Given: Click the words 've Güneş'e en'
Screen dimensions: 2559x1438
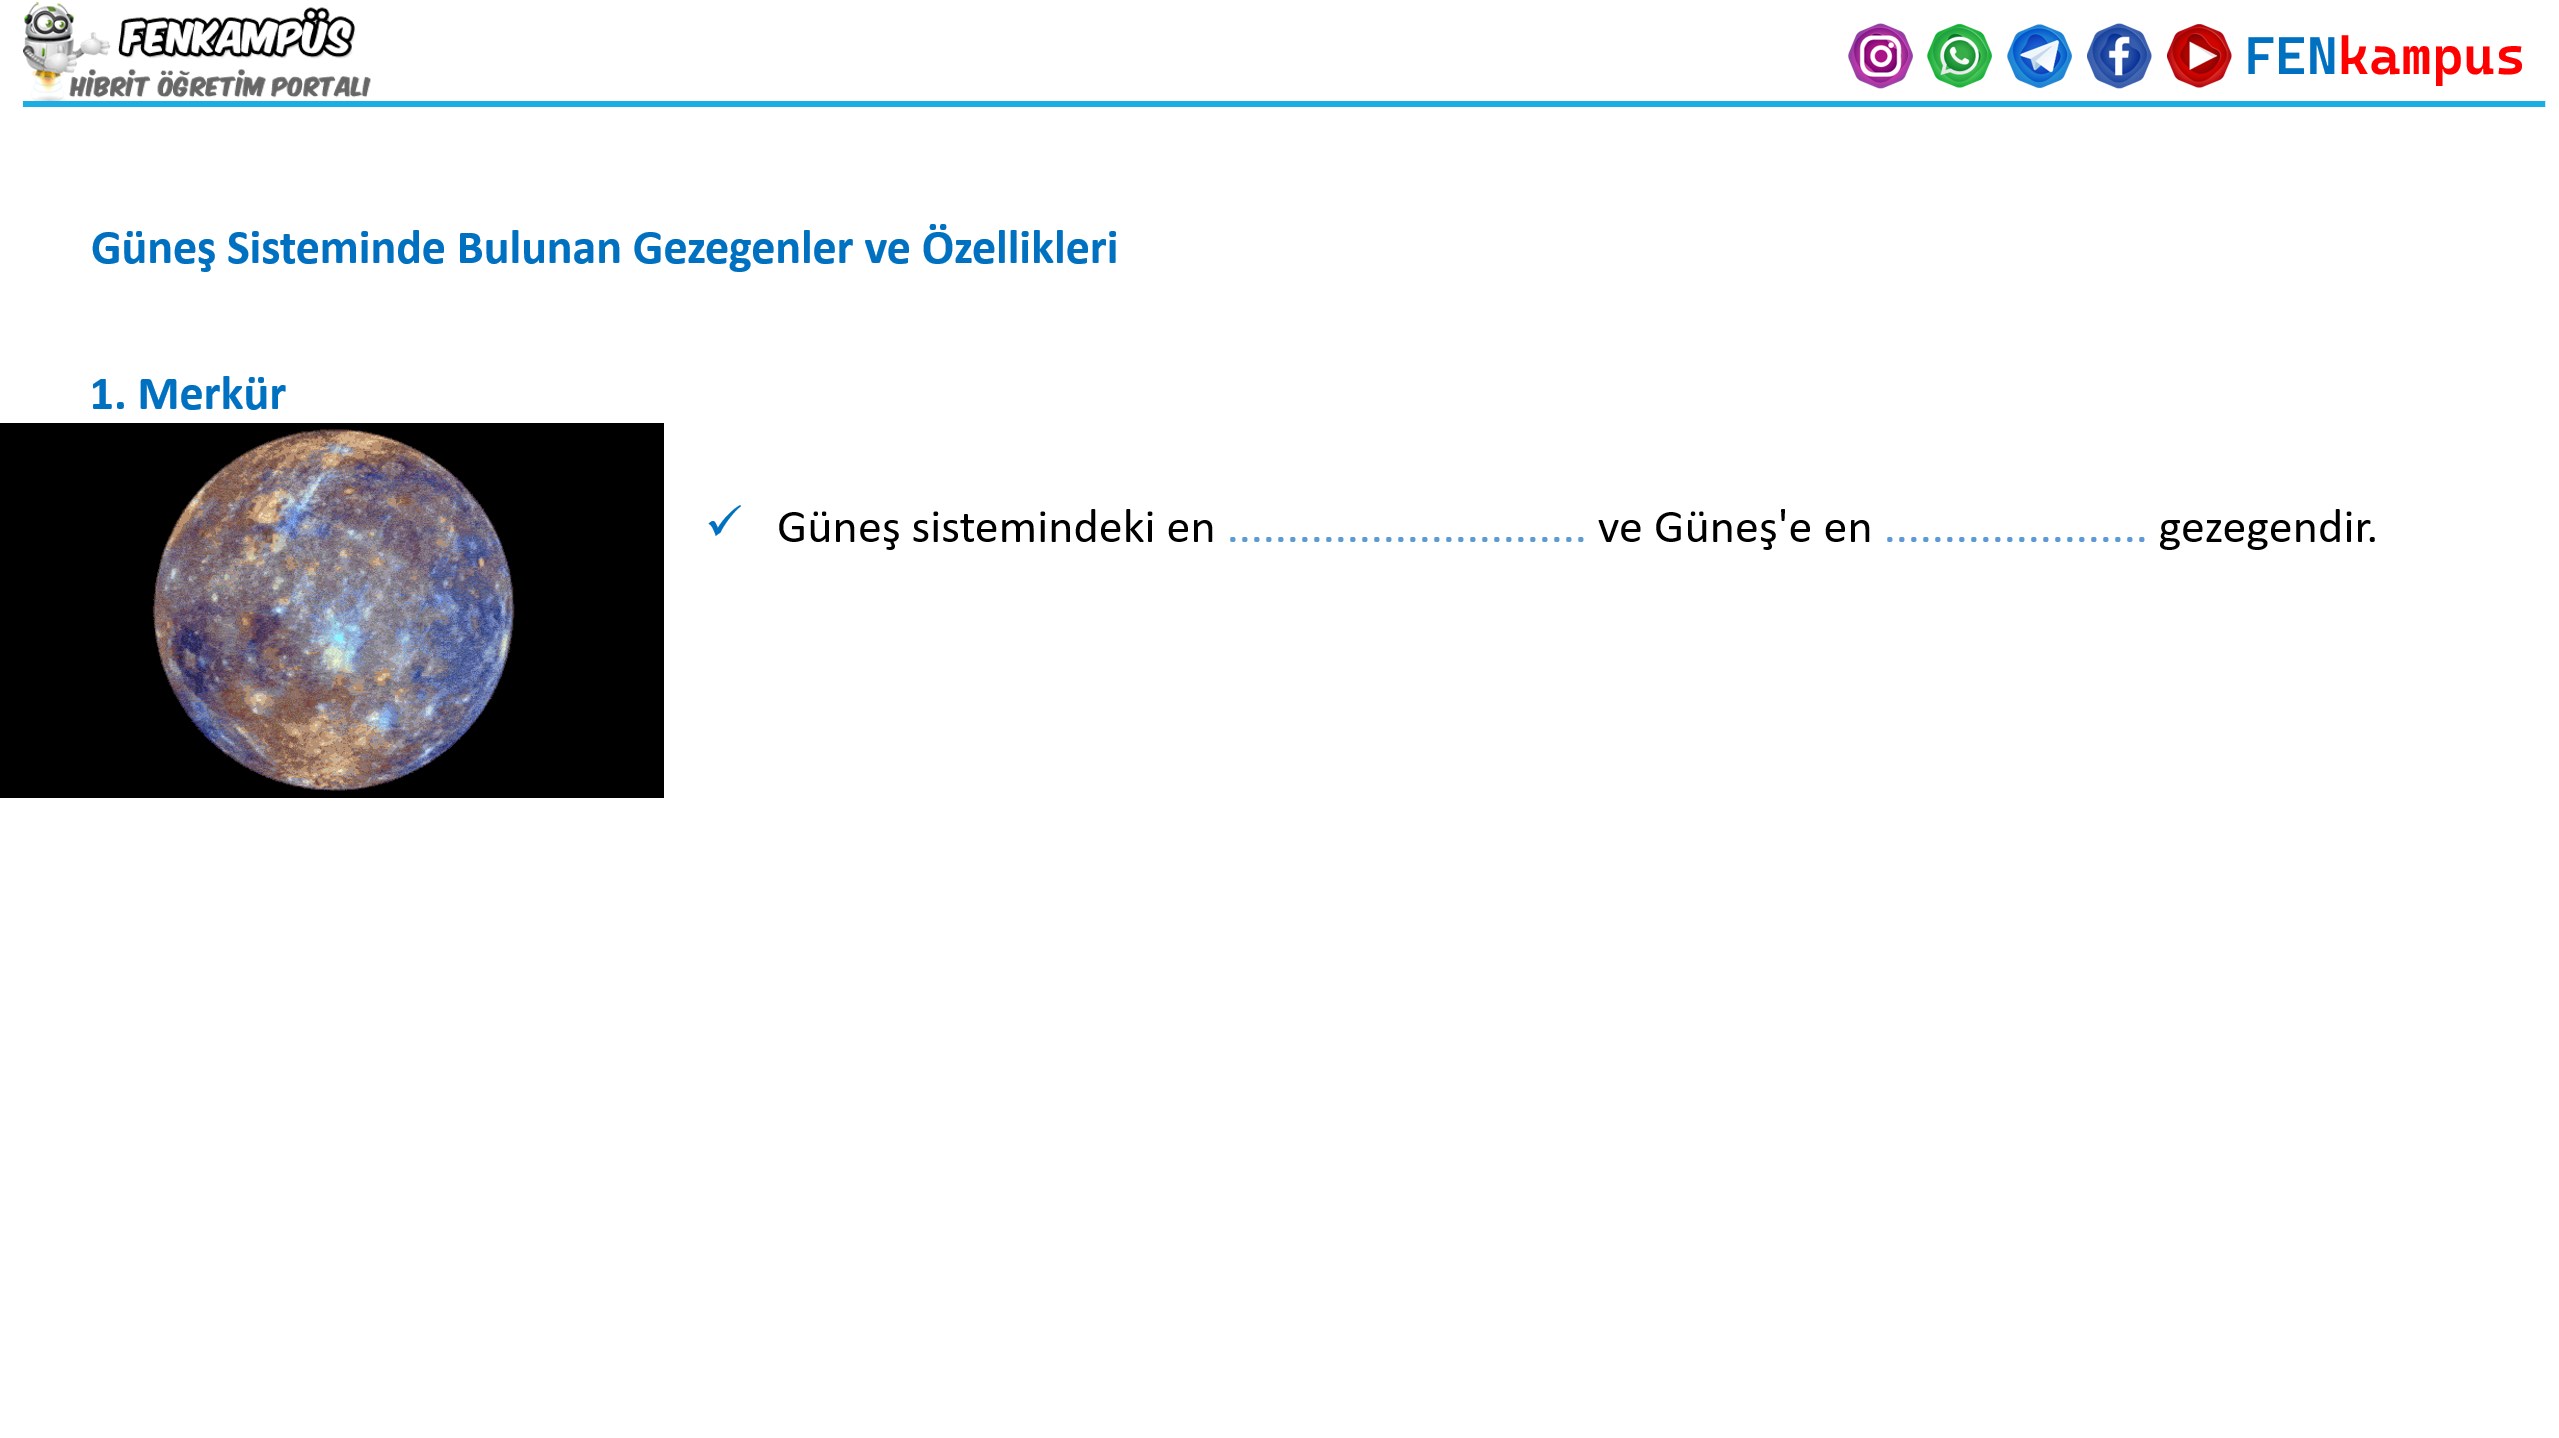Looking at the screenshot, I should (1733, 528).
